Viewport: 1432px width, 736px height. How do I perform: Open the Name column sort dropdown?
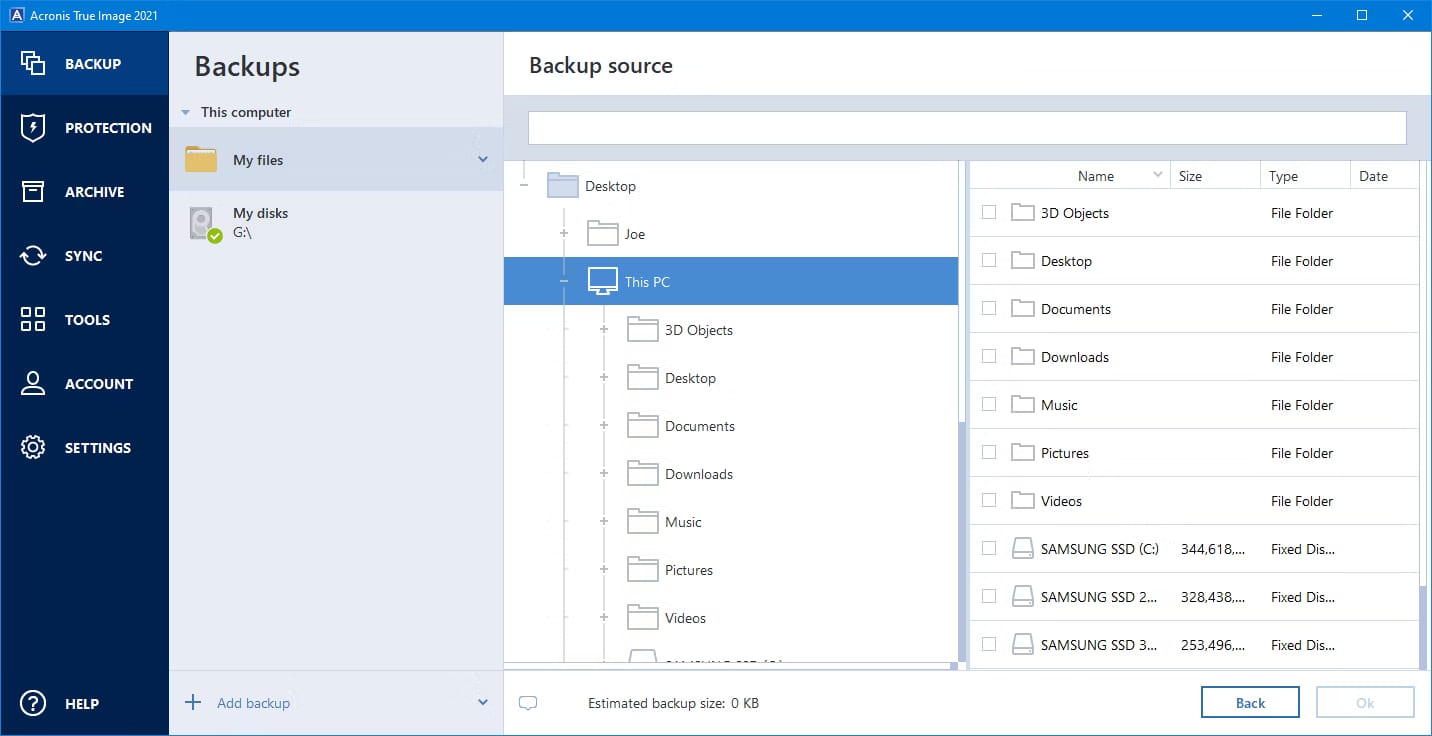(1157, 173)
